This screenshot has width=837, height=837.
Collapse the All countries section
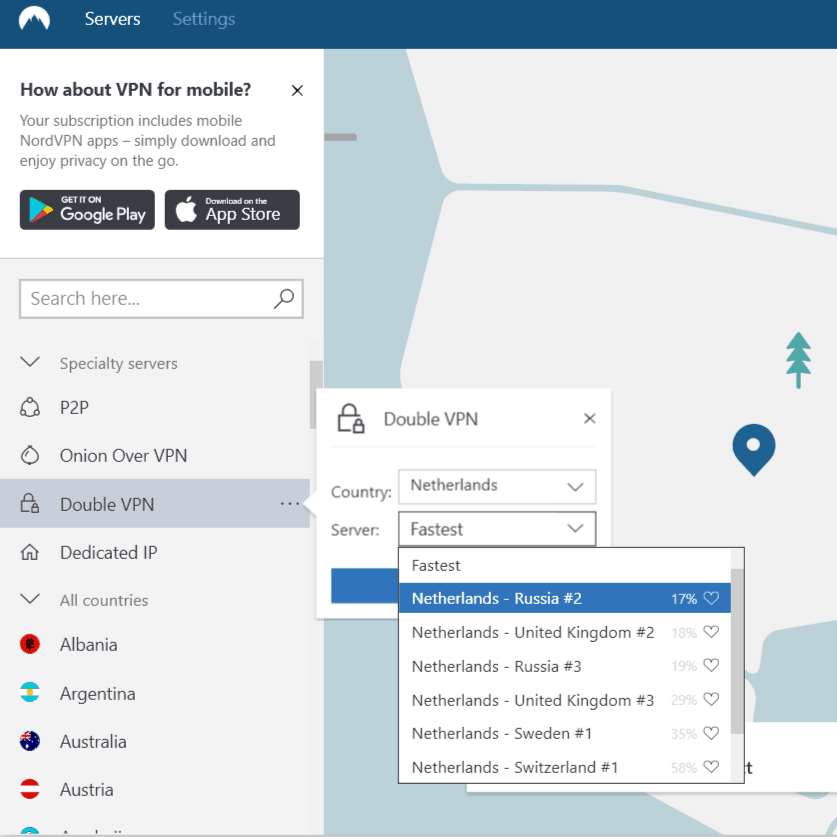tap(30, 599)
